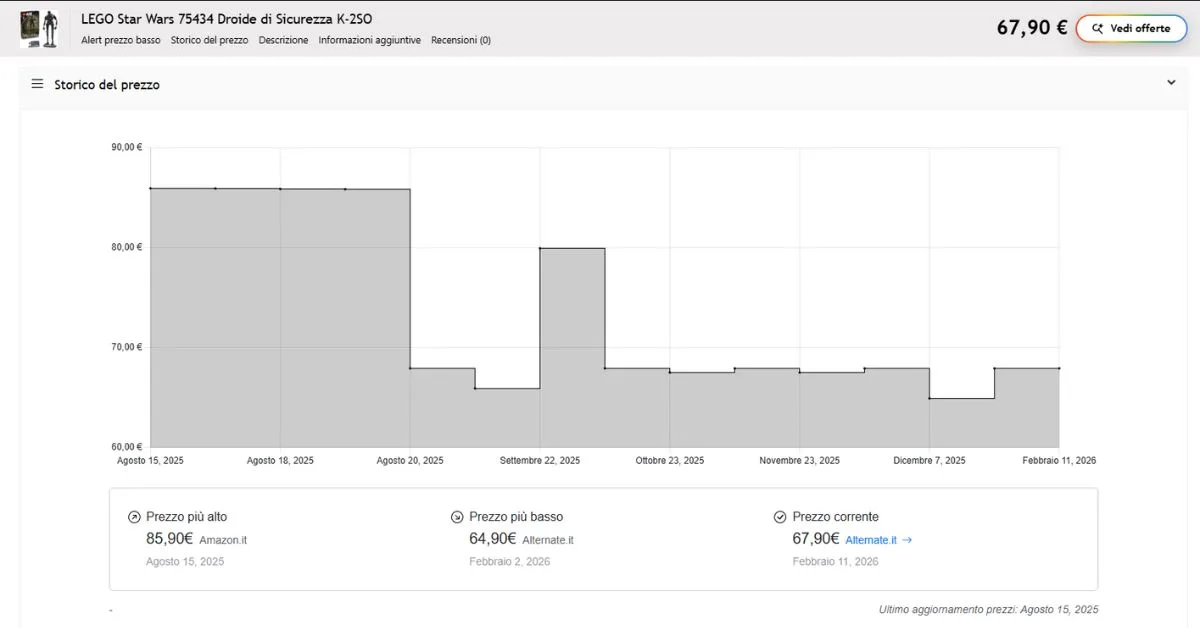Open the Alert prezzo basso tab
Image resolution: width=1200 pixels, height=628 pixels.
click(121, 40)
